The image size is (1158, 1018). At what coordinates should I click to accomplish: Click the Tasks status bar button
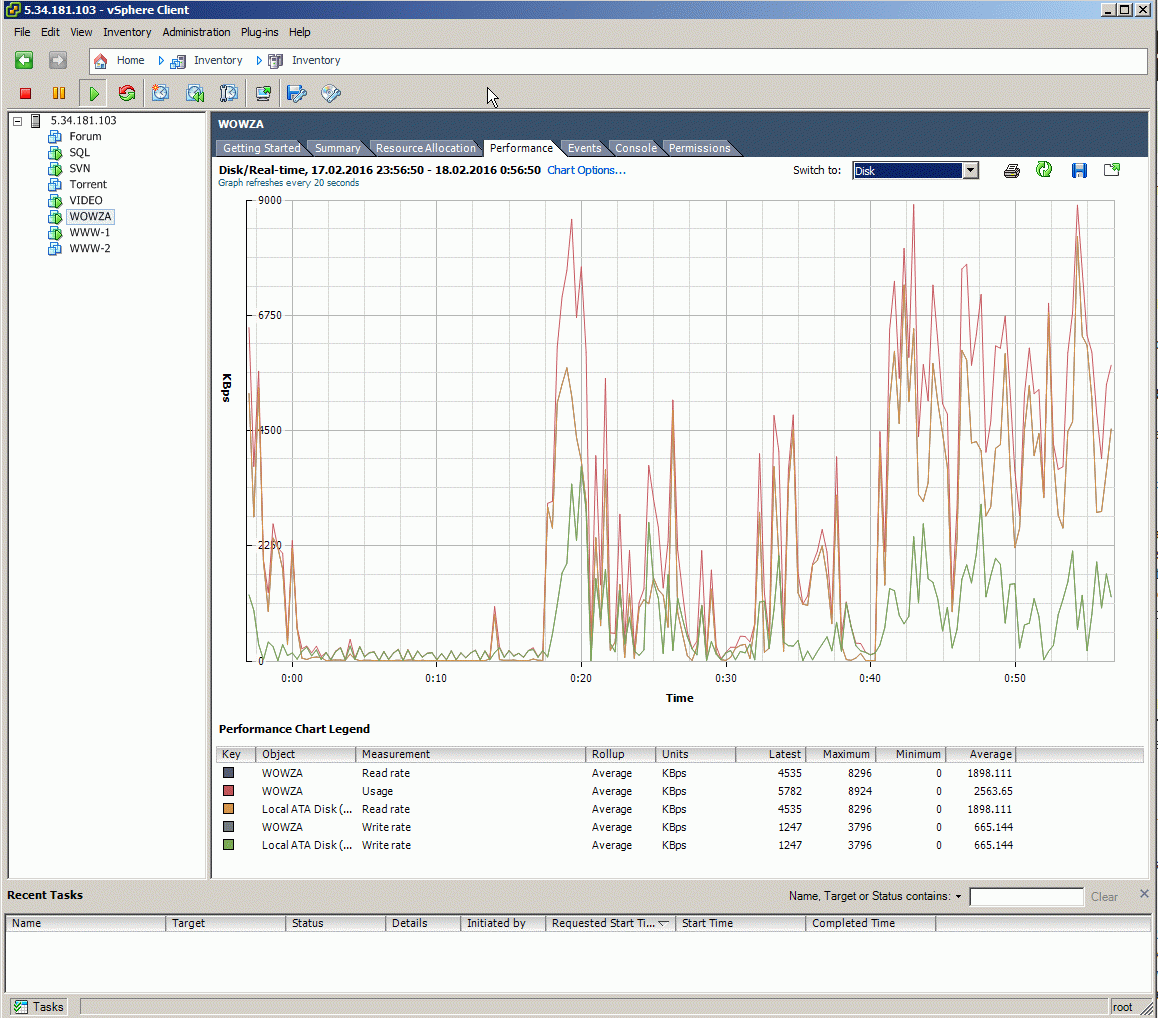pyautogui.click(x=38, y=1006)
